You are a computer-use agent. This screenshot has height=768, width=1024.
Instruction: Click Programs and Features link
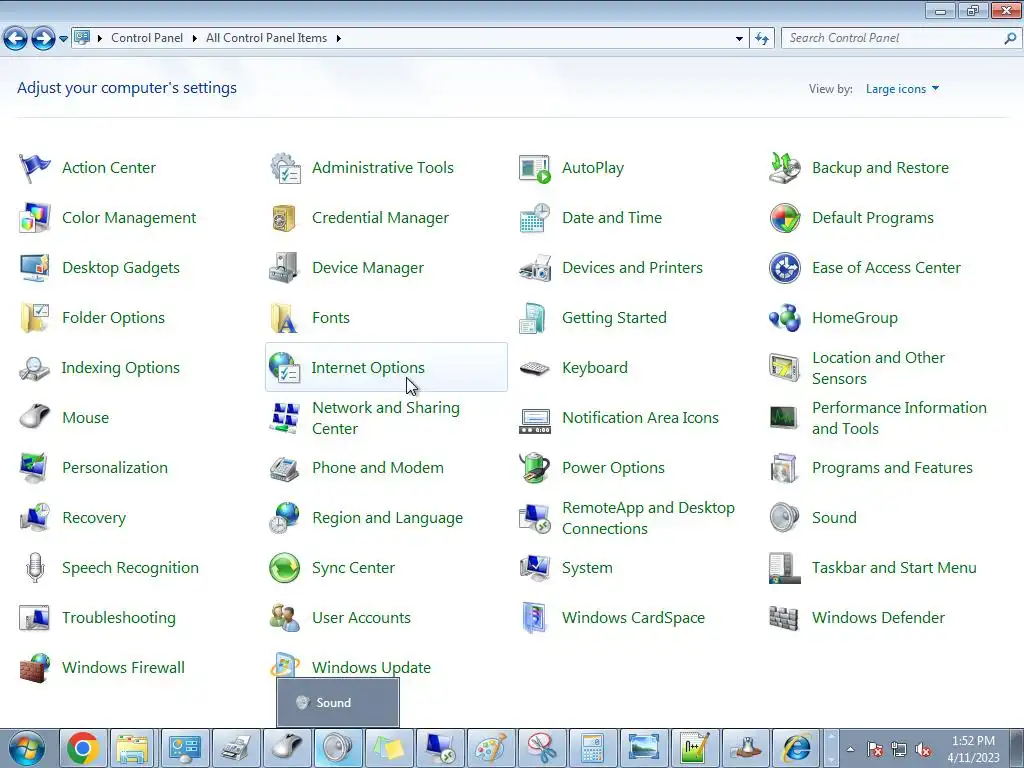[x=892, y=468]
